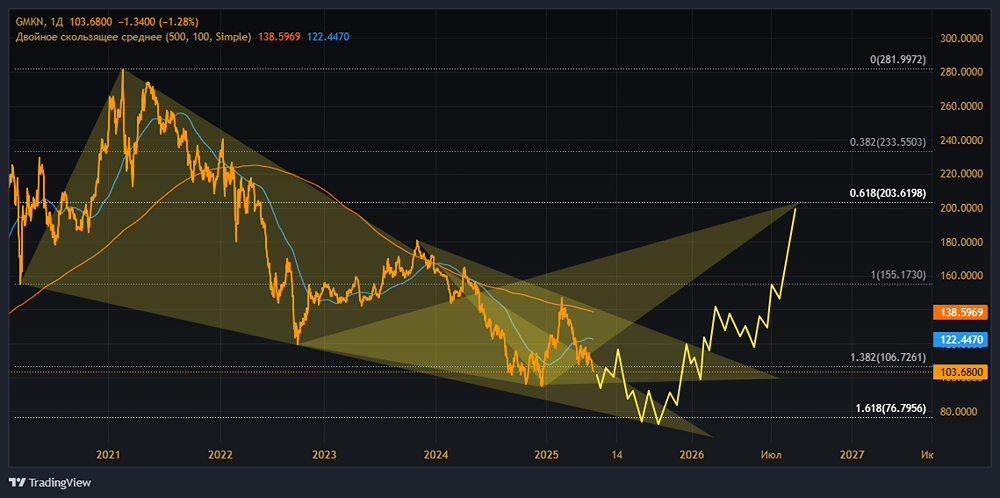Click the 2027 label on time axis
This screenshot has height=498, width=1000.
pyautogui.click(x=852, y=455)
